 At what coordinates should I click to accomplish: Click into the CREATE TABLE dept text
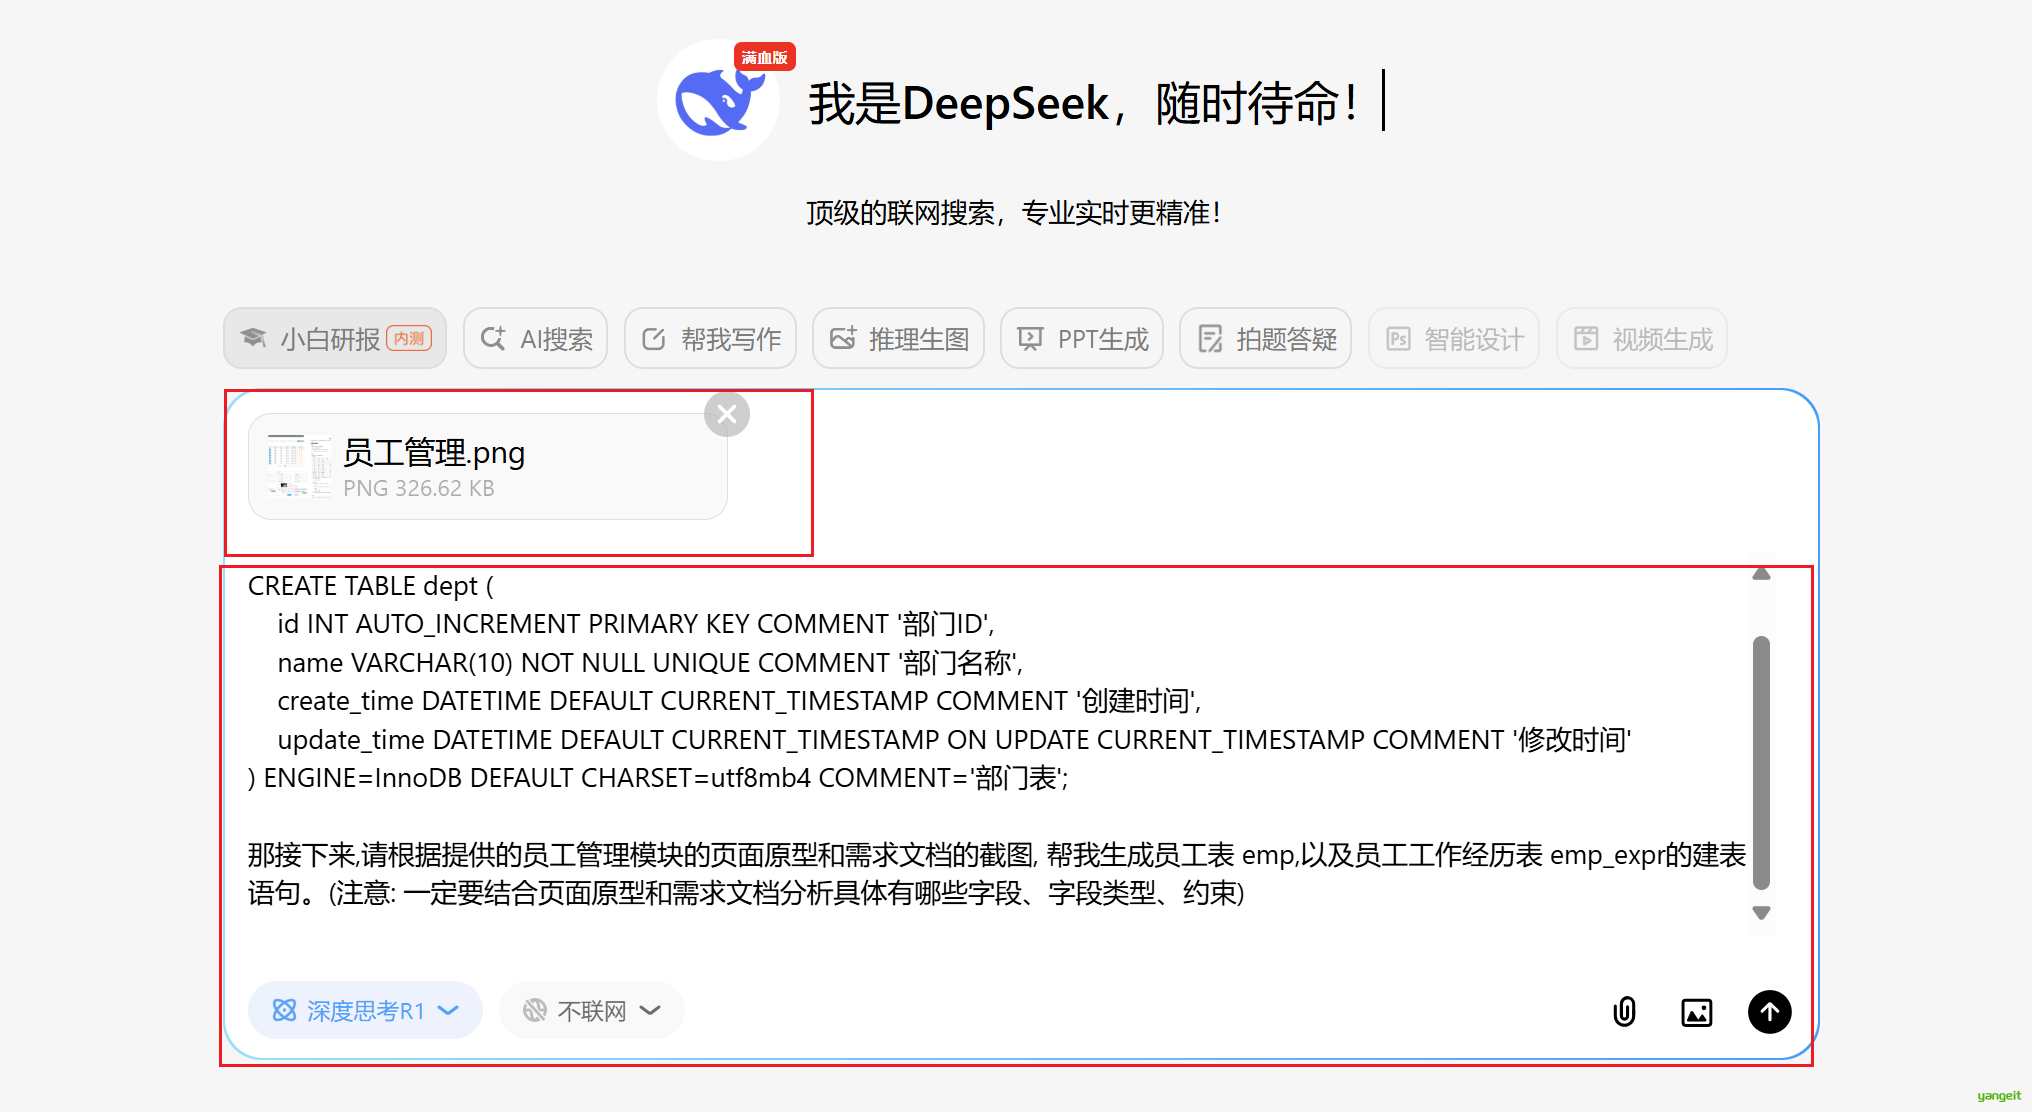tap(371, 585)
